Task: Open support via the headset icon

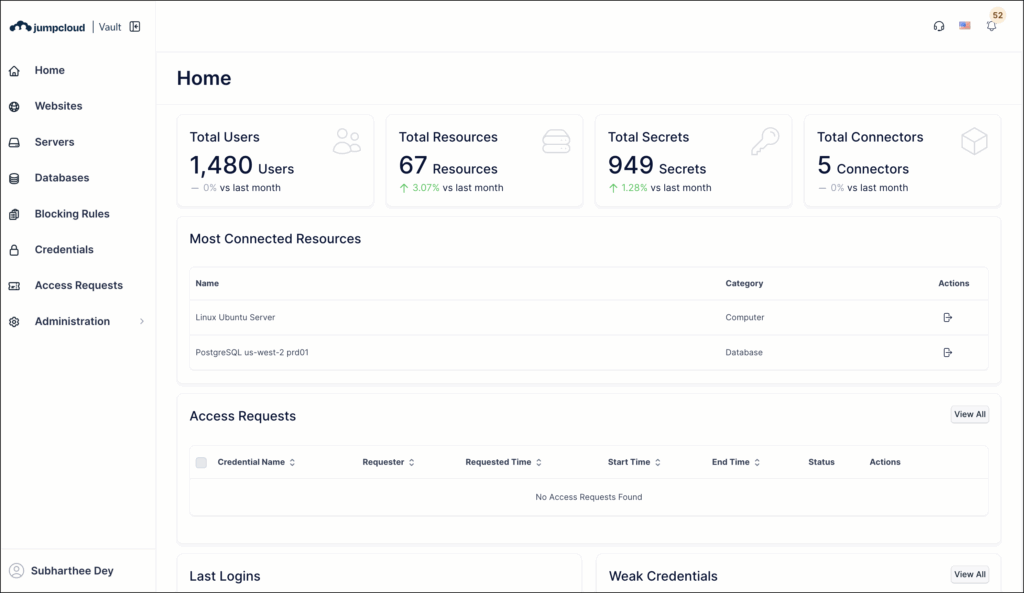Action: tap(938, 26)
